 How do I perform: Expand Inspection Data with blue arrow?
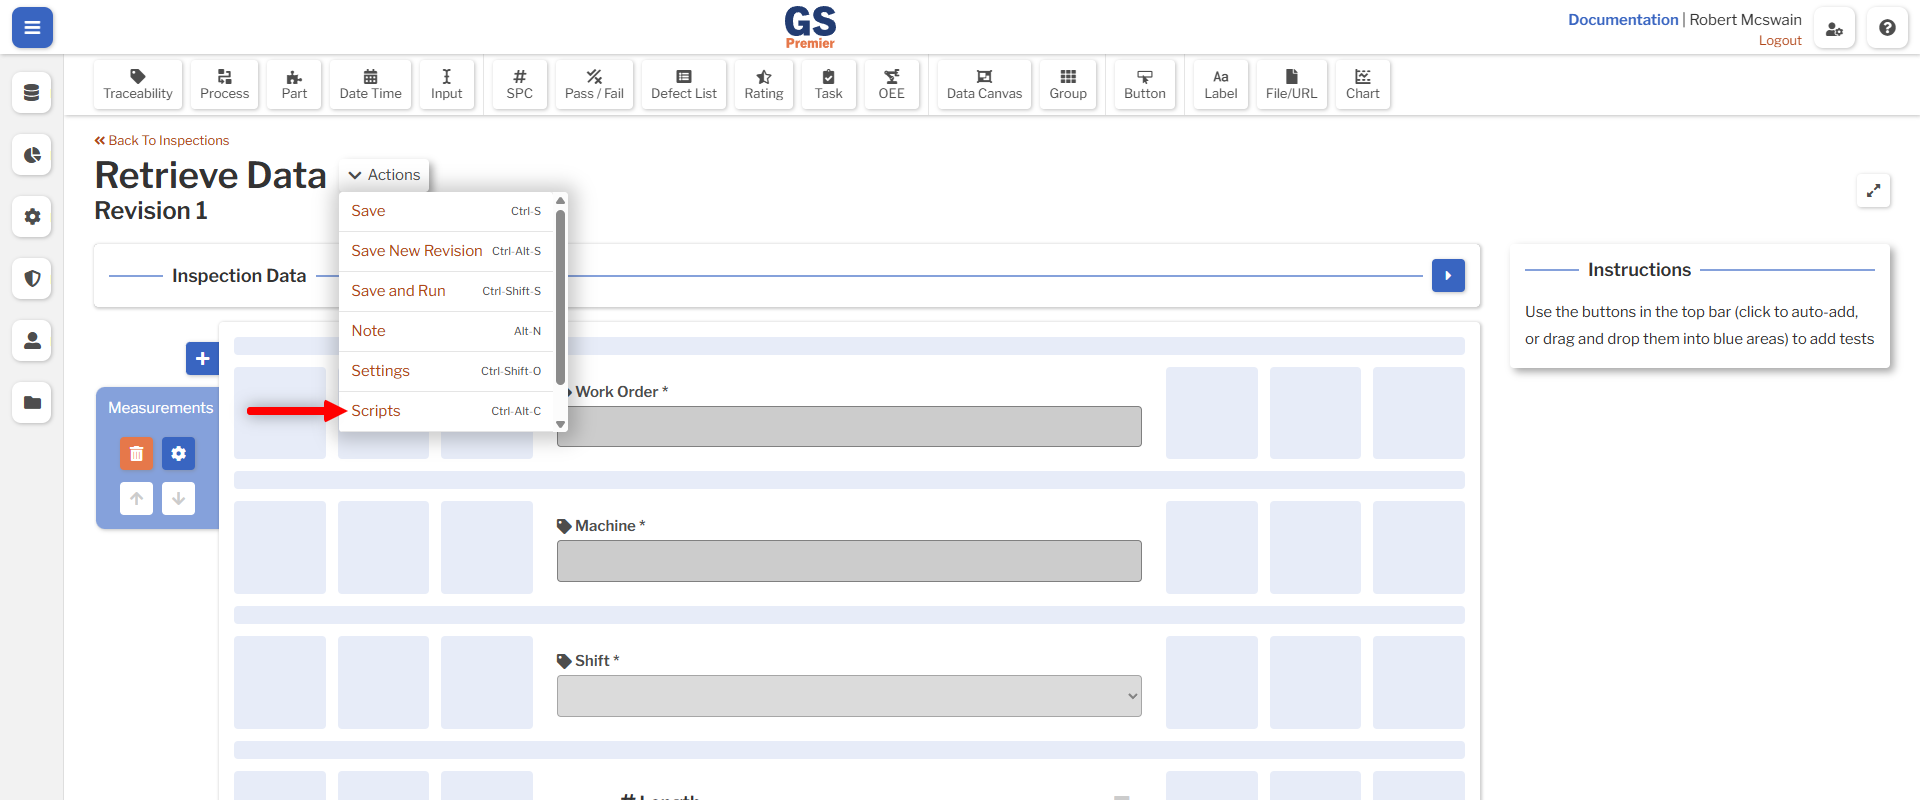(x=1448, y=275)
